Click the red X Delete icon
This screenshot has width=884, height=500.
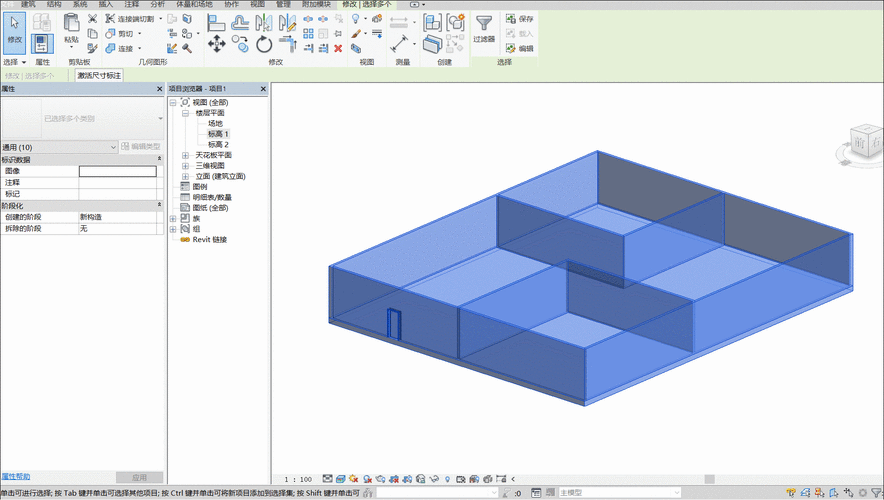[338, 47]
